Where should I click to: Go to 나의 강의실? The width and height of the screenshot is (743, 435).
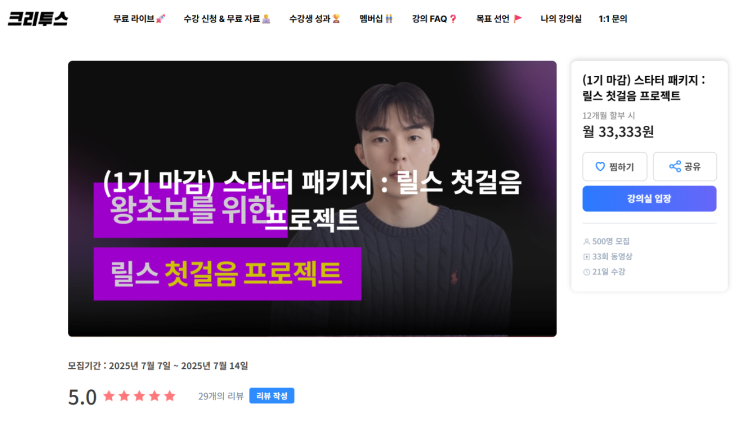(x=561, y=18)
